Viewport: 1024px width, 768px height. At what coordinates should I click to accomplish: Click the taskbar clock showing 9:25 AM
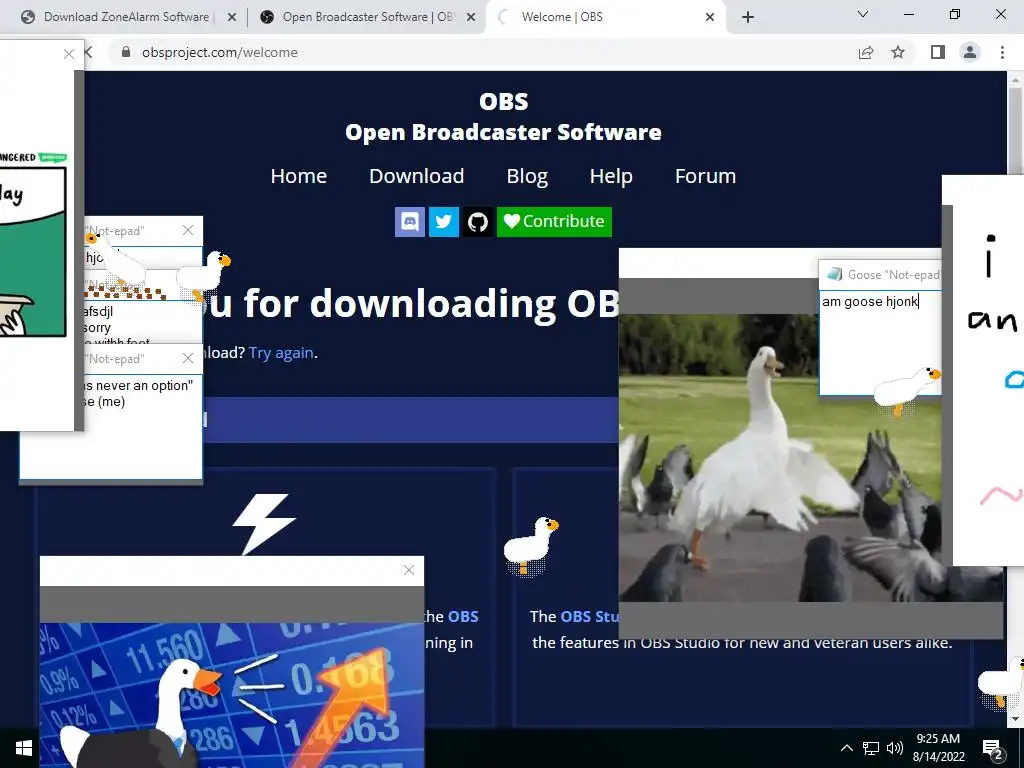938,748
